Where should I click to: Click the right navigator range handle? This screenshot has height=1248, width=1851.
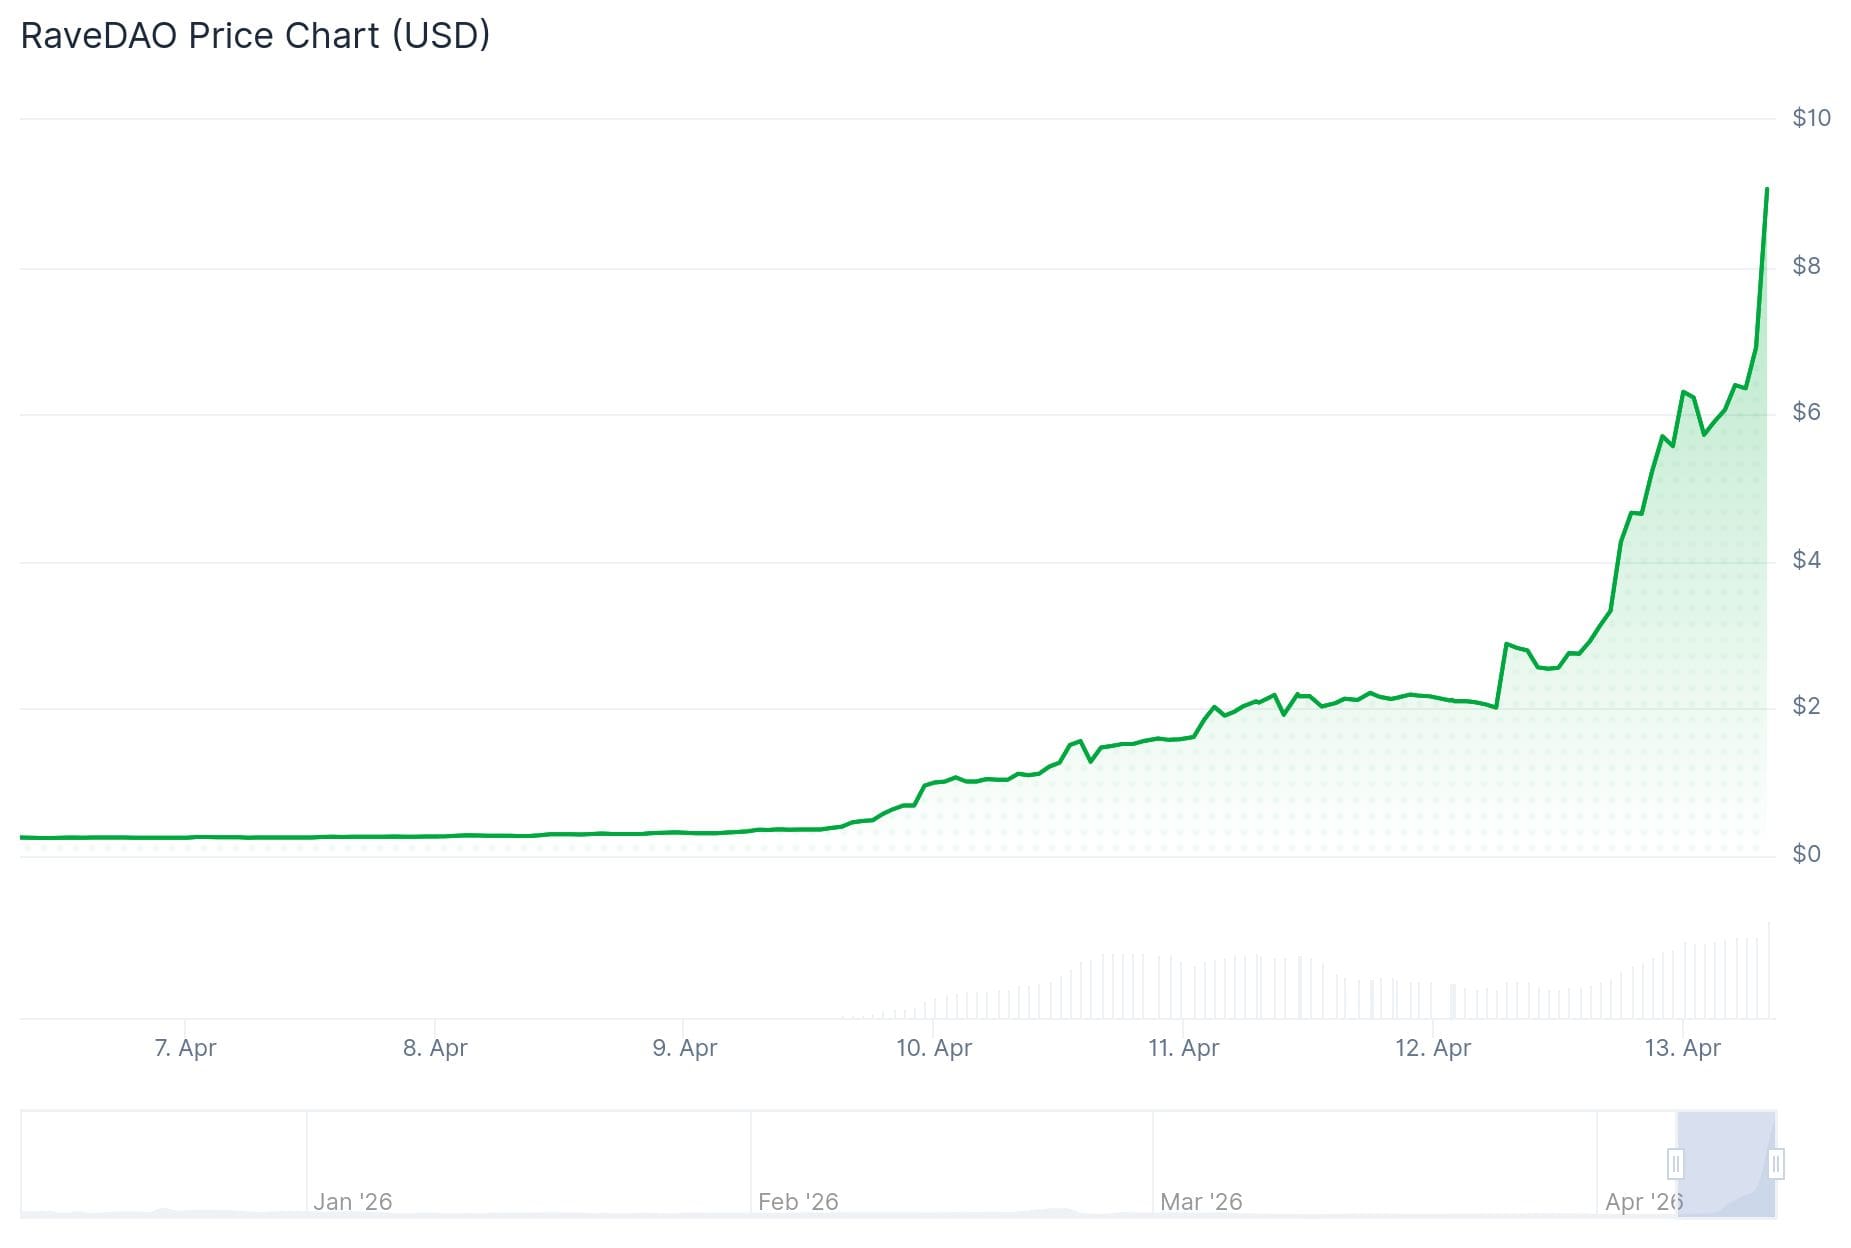[1776, 1164]
